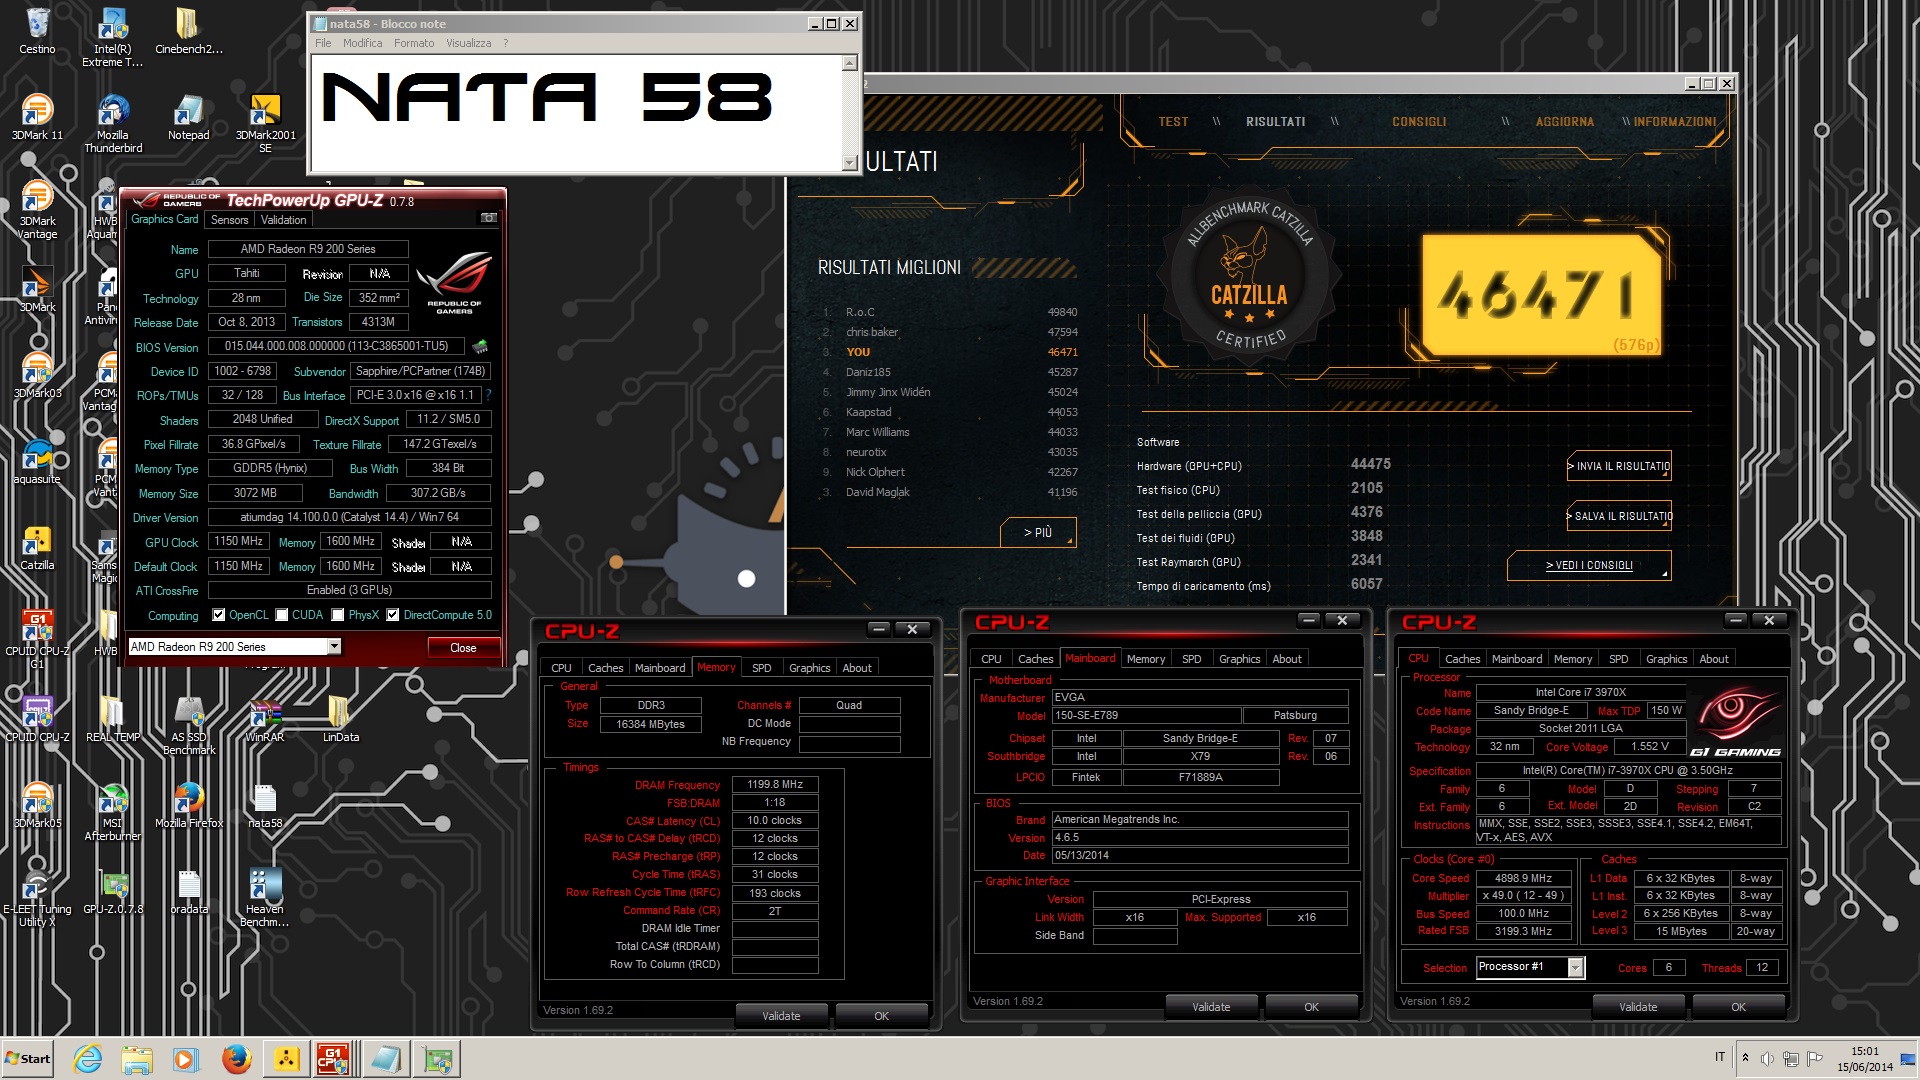Screen dimensions: 1920x1080
Task: Launch Heaven Benchmark desktop shortcut
Action: pos(265,897)
